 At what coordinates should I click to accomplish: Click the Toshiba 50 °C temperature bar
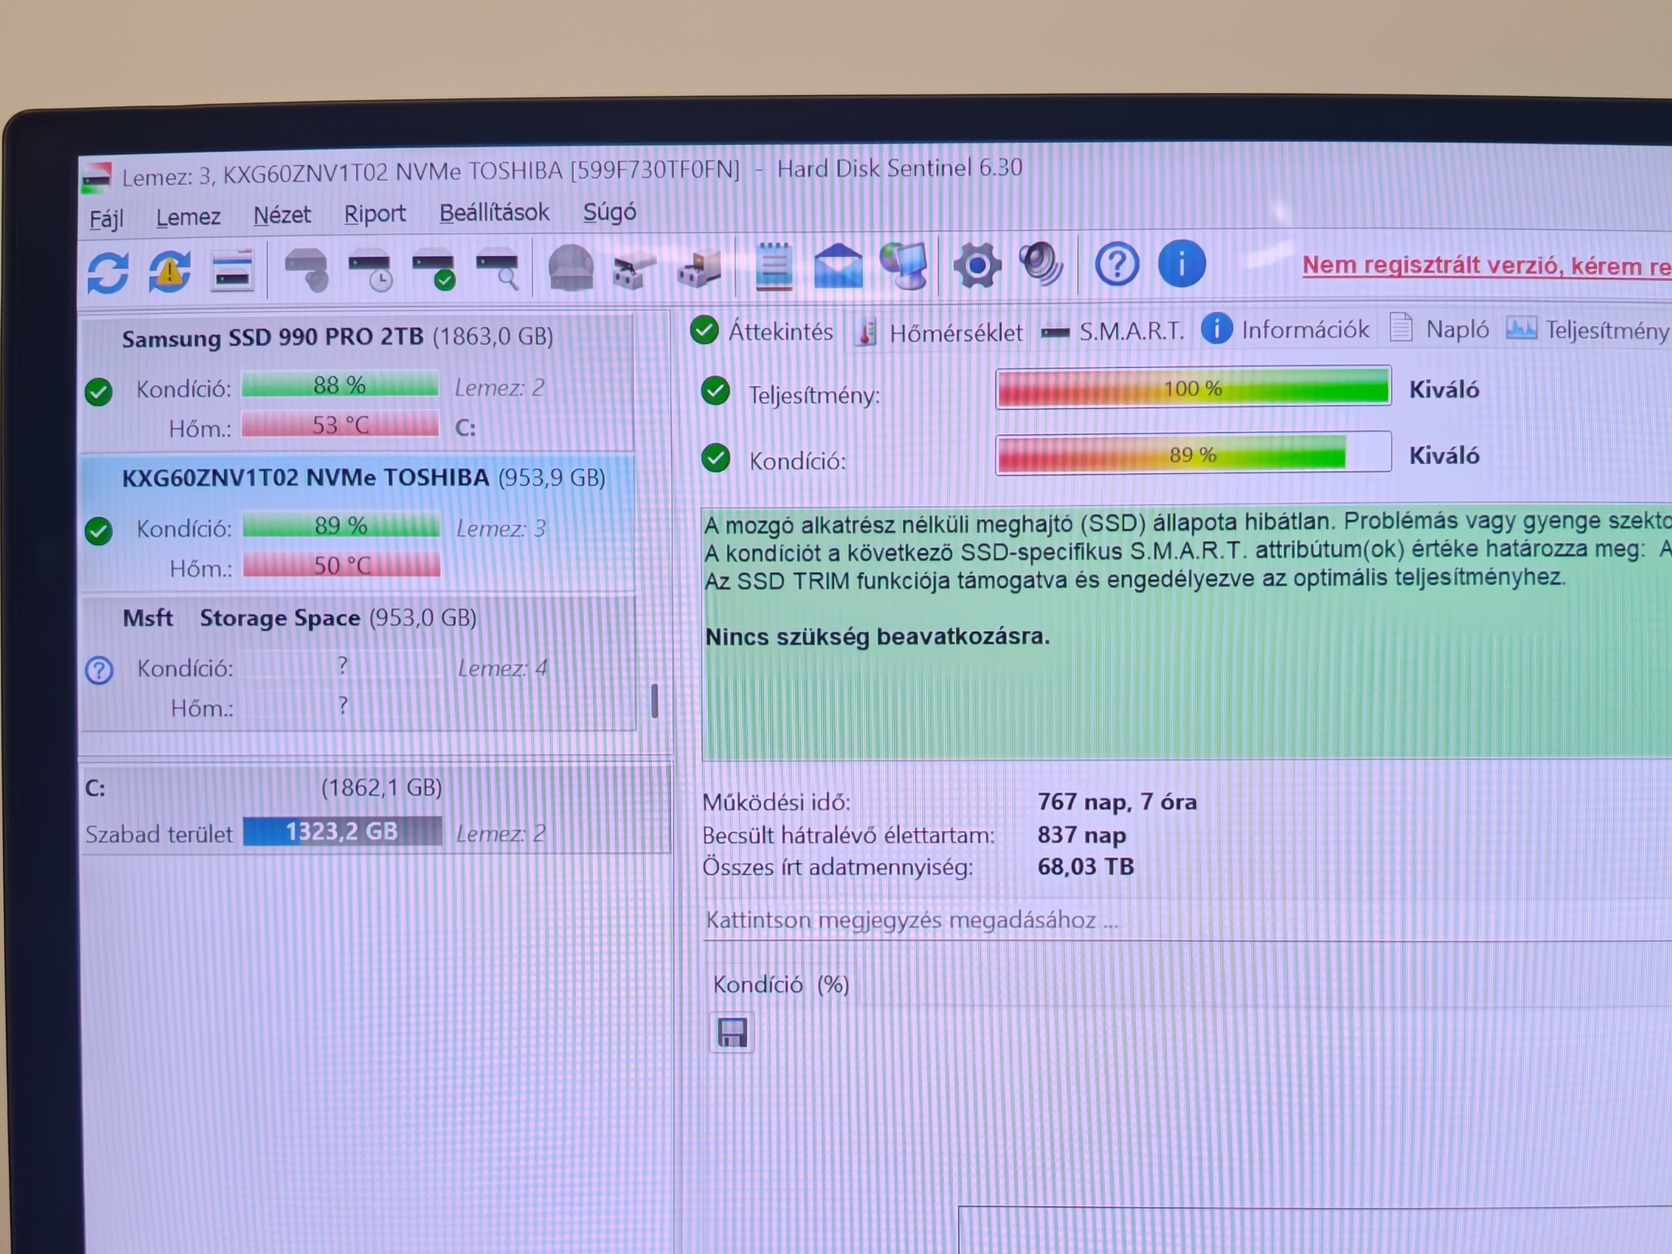[x=341, y=565]
